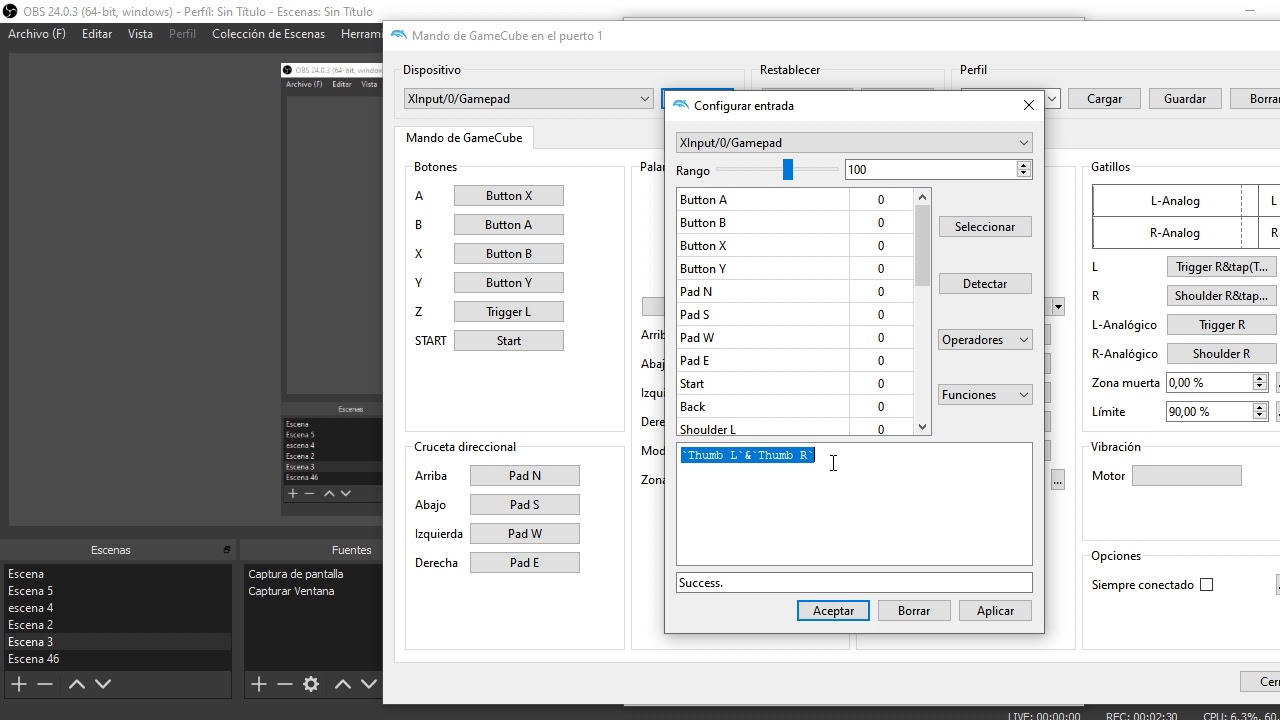This screenshot has height=720, width=1280.
Task: Open Perfil menu in OBS
Action: click(x=182, y=34)
